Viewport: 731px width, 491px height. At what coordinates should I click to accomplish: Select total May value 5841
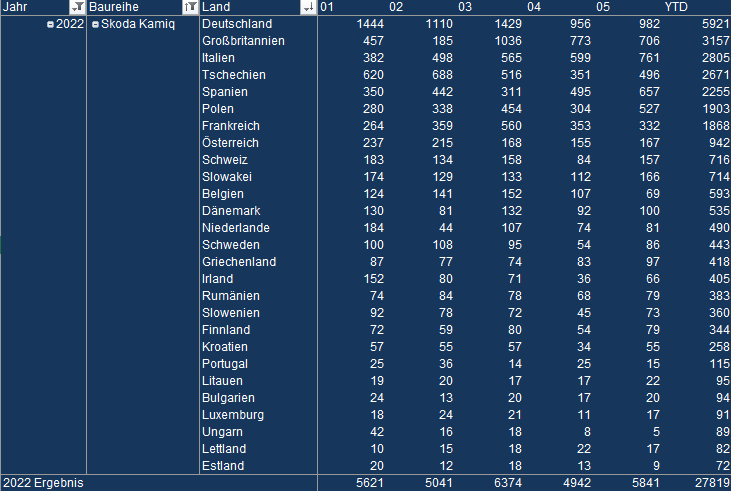(646, 483)
